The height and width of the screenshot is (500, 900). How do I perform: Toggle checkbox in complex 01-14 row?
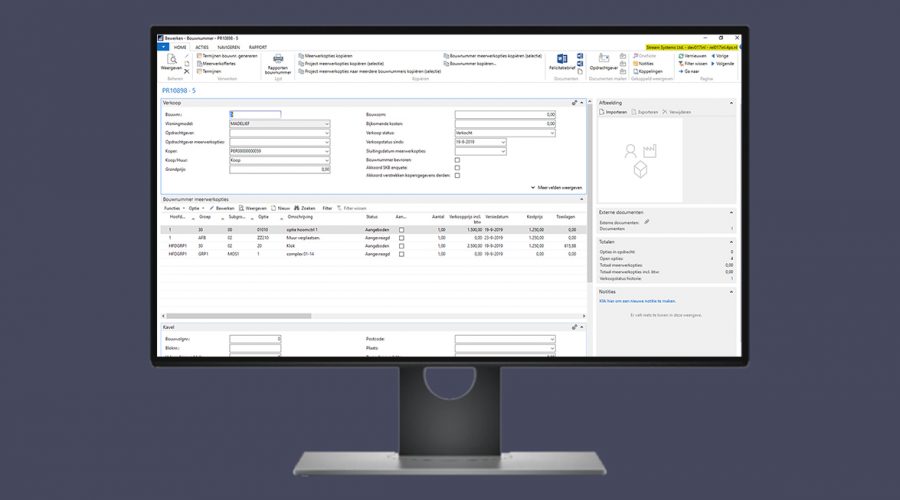(x=401, y=254)
